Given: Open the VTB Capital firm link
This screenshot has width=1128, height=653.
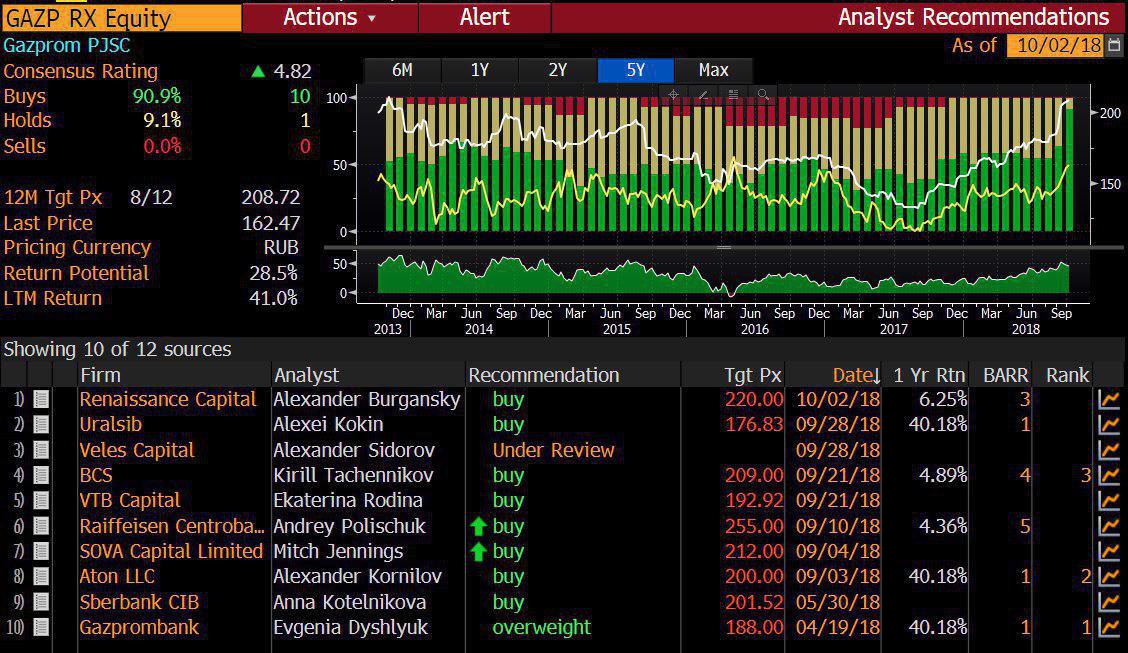Looking at the screenshot, I should click(129, 501).
